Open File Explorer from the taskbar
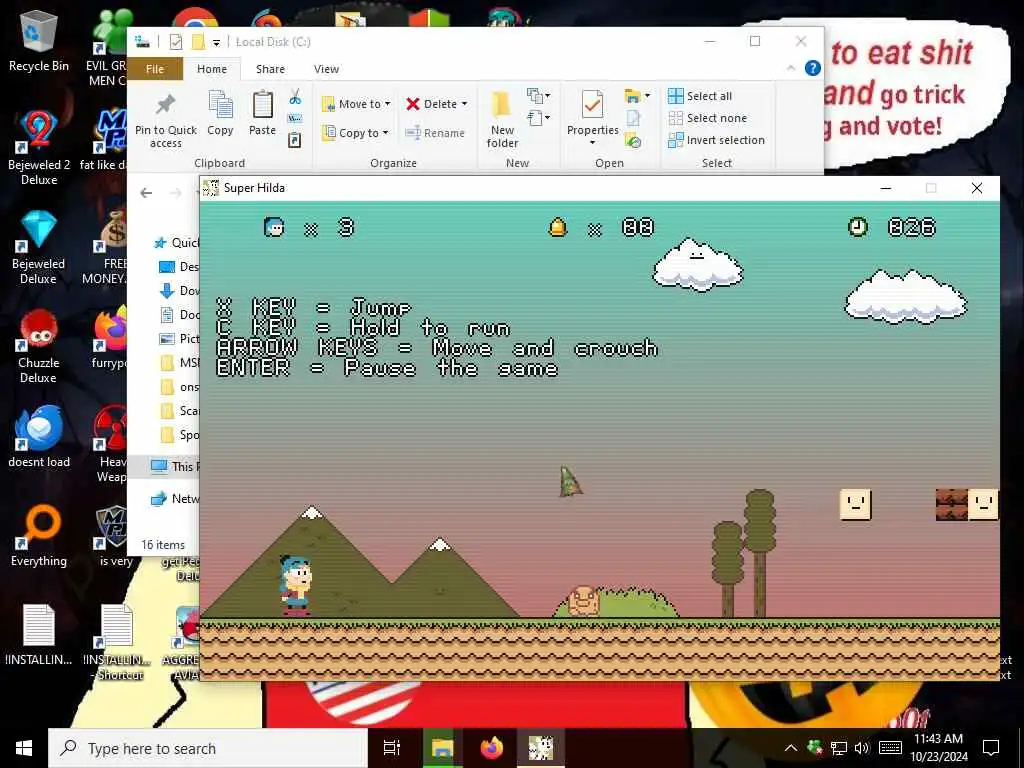Viewport: 1024px width, 768px height. pos(442,748)
